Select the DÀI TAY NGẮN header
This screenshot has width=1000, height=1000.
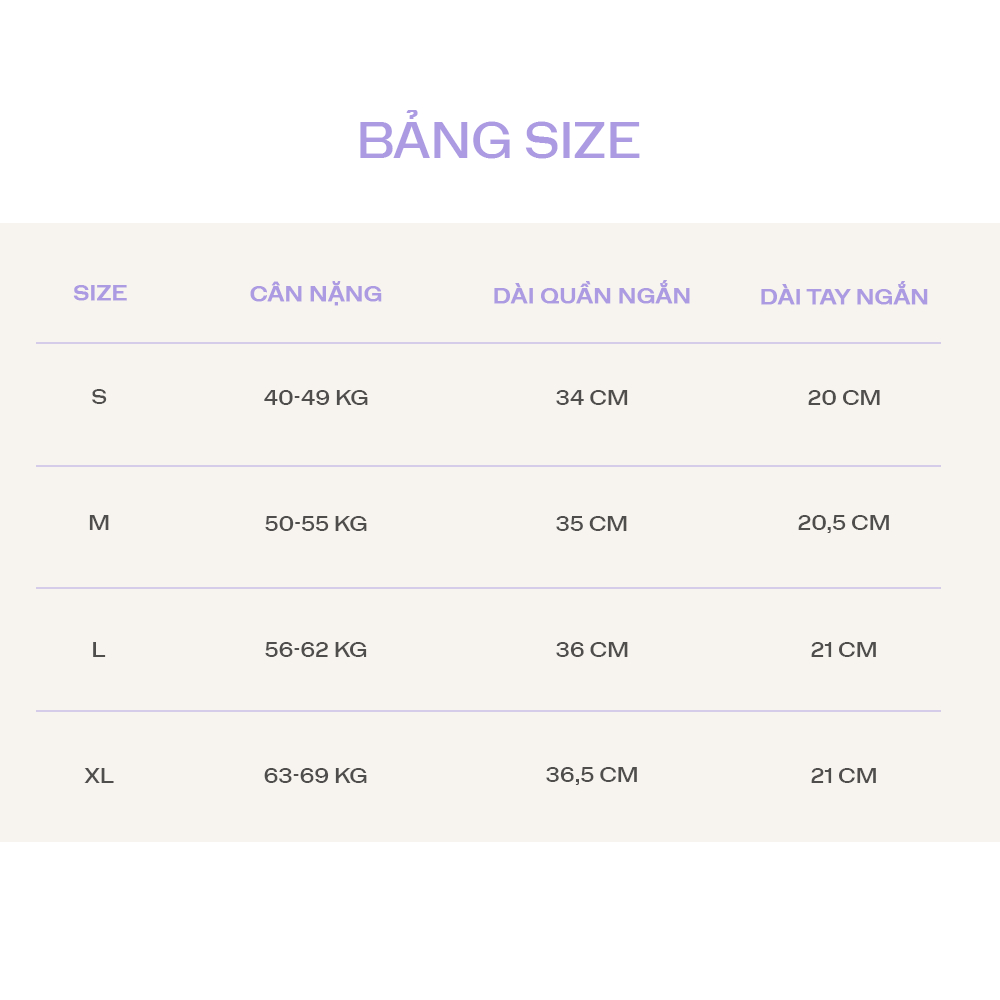click(844, 297)
